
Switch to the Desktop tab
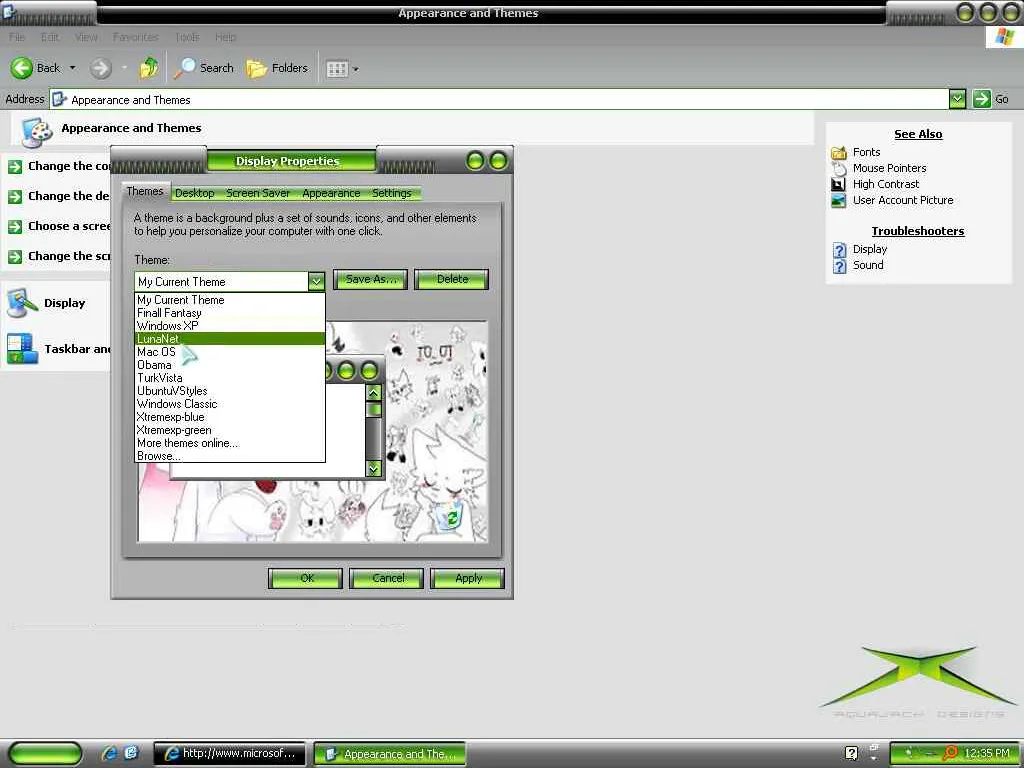click(x=195, y=193)
